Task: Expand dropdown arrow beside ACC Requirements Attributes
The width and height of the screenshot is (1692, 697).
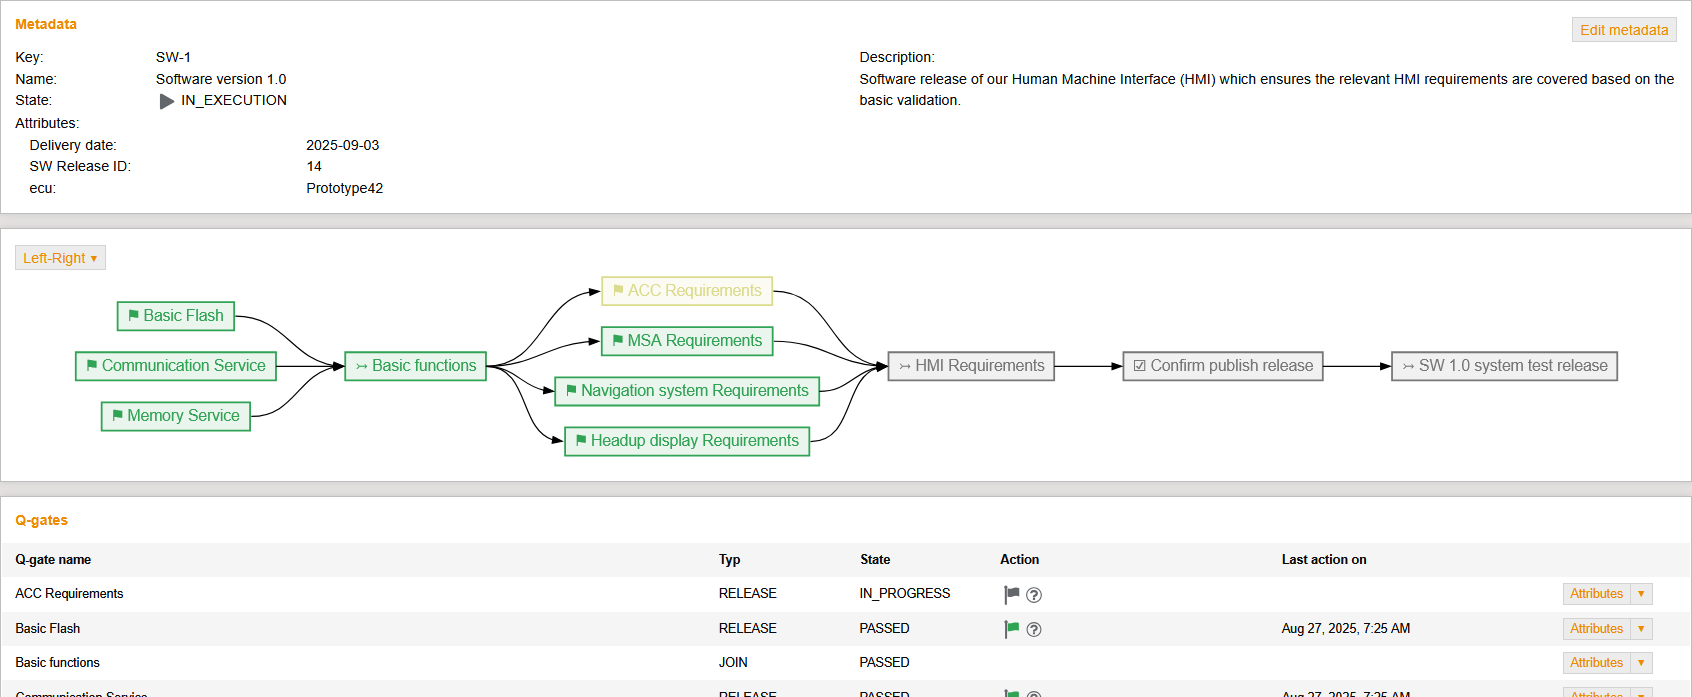Action: tap(1641, 594)
